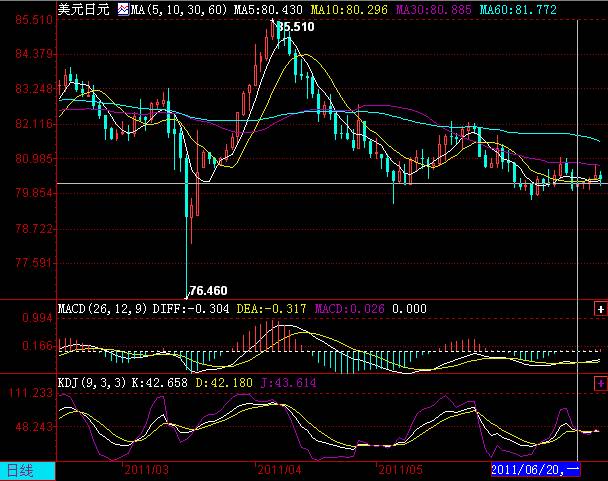This screenshot has height=481, width=608.
Task: Select the 日线 daily period tab
Action: pos(27,471)
